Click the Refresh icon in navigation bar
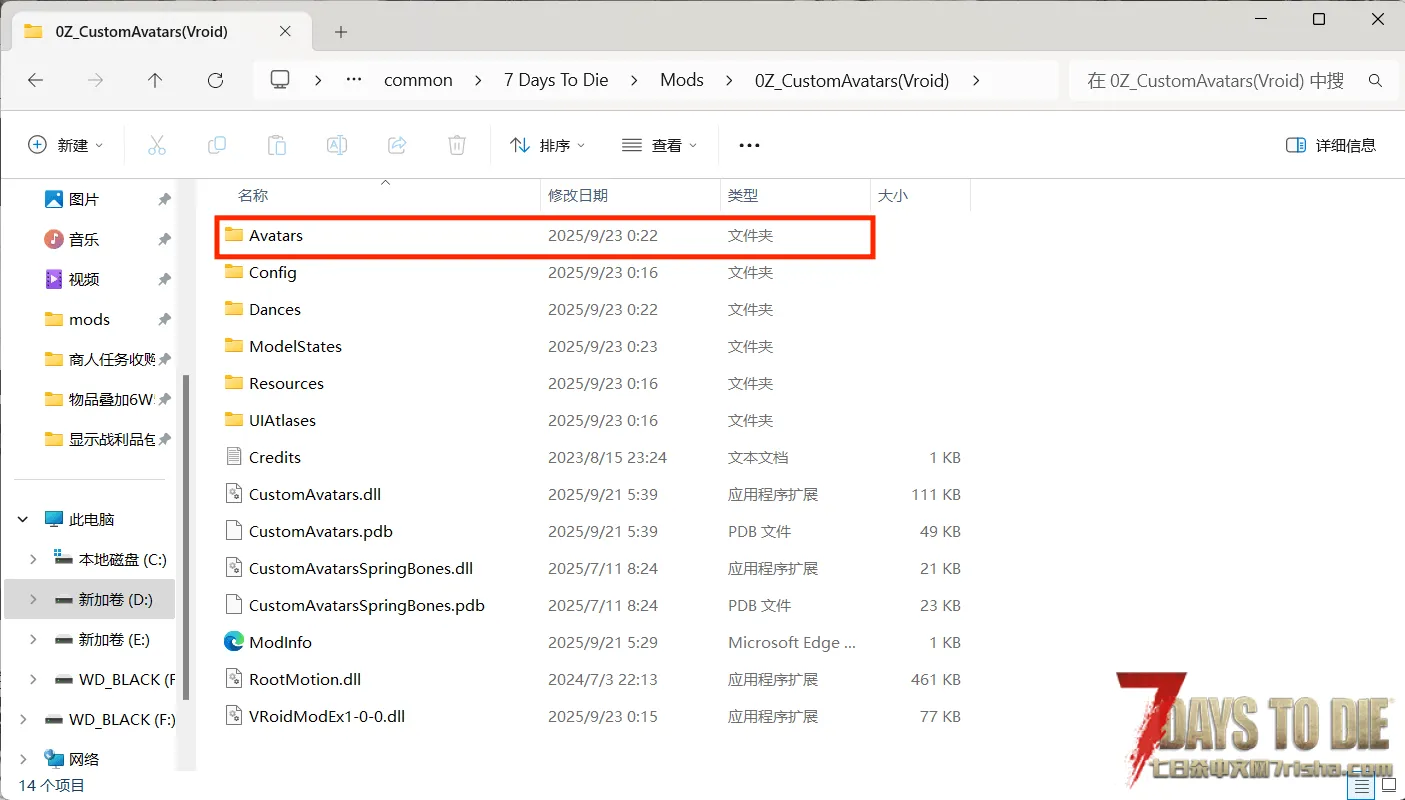The image size is (1405, 800). 215,80
